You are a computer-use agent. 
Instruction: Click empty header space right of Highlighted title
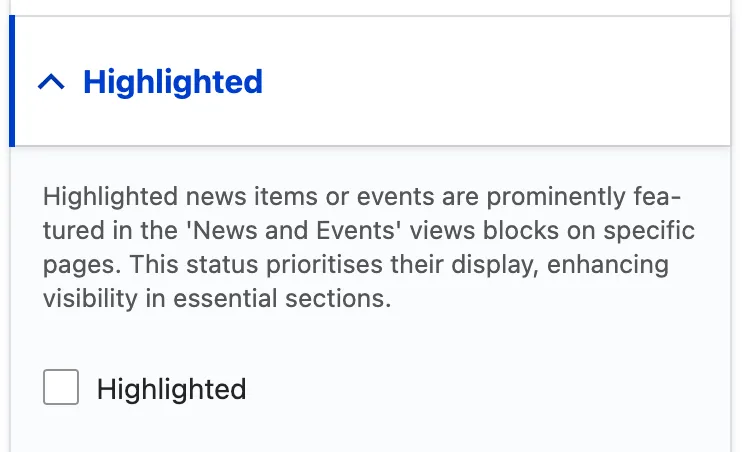point(500,82)
